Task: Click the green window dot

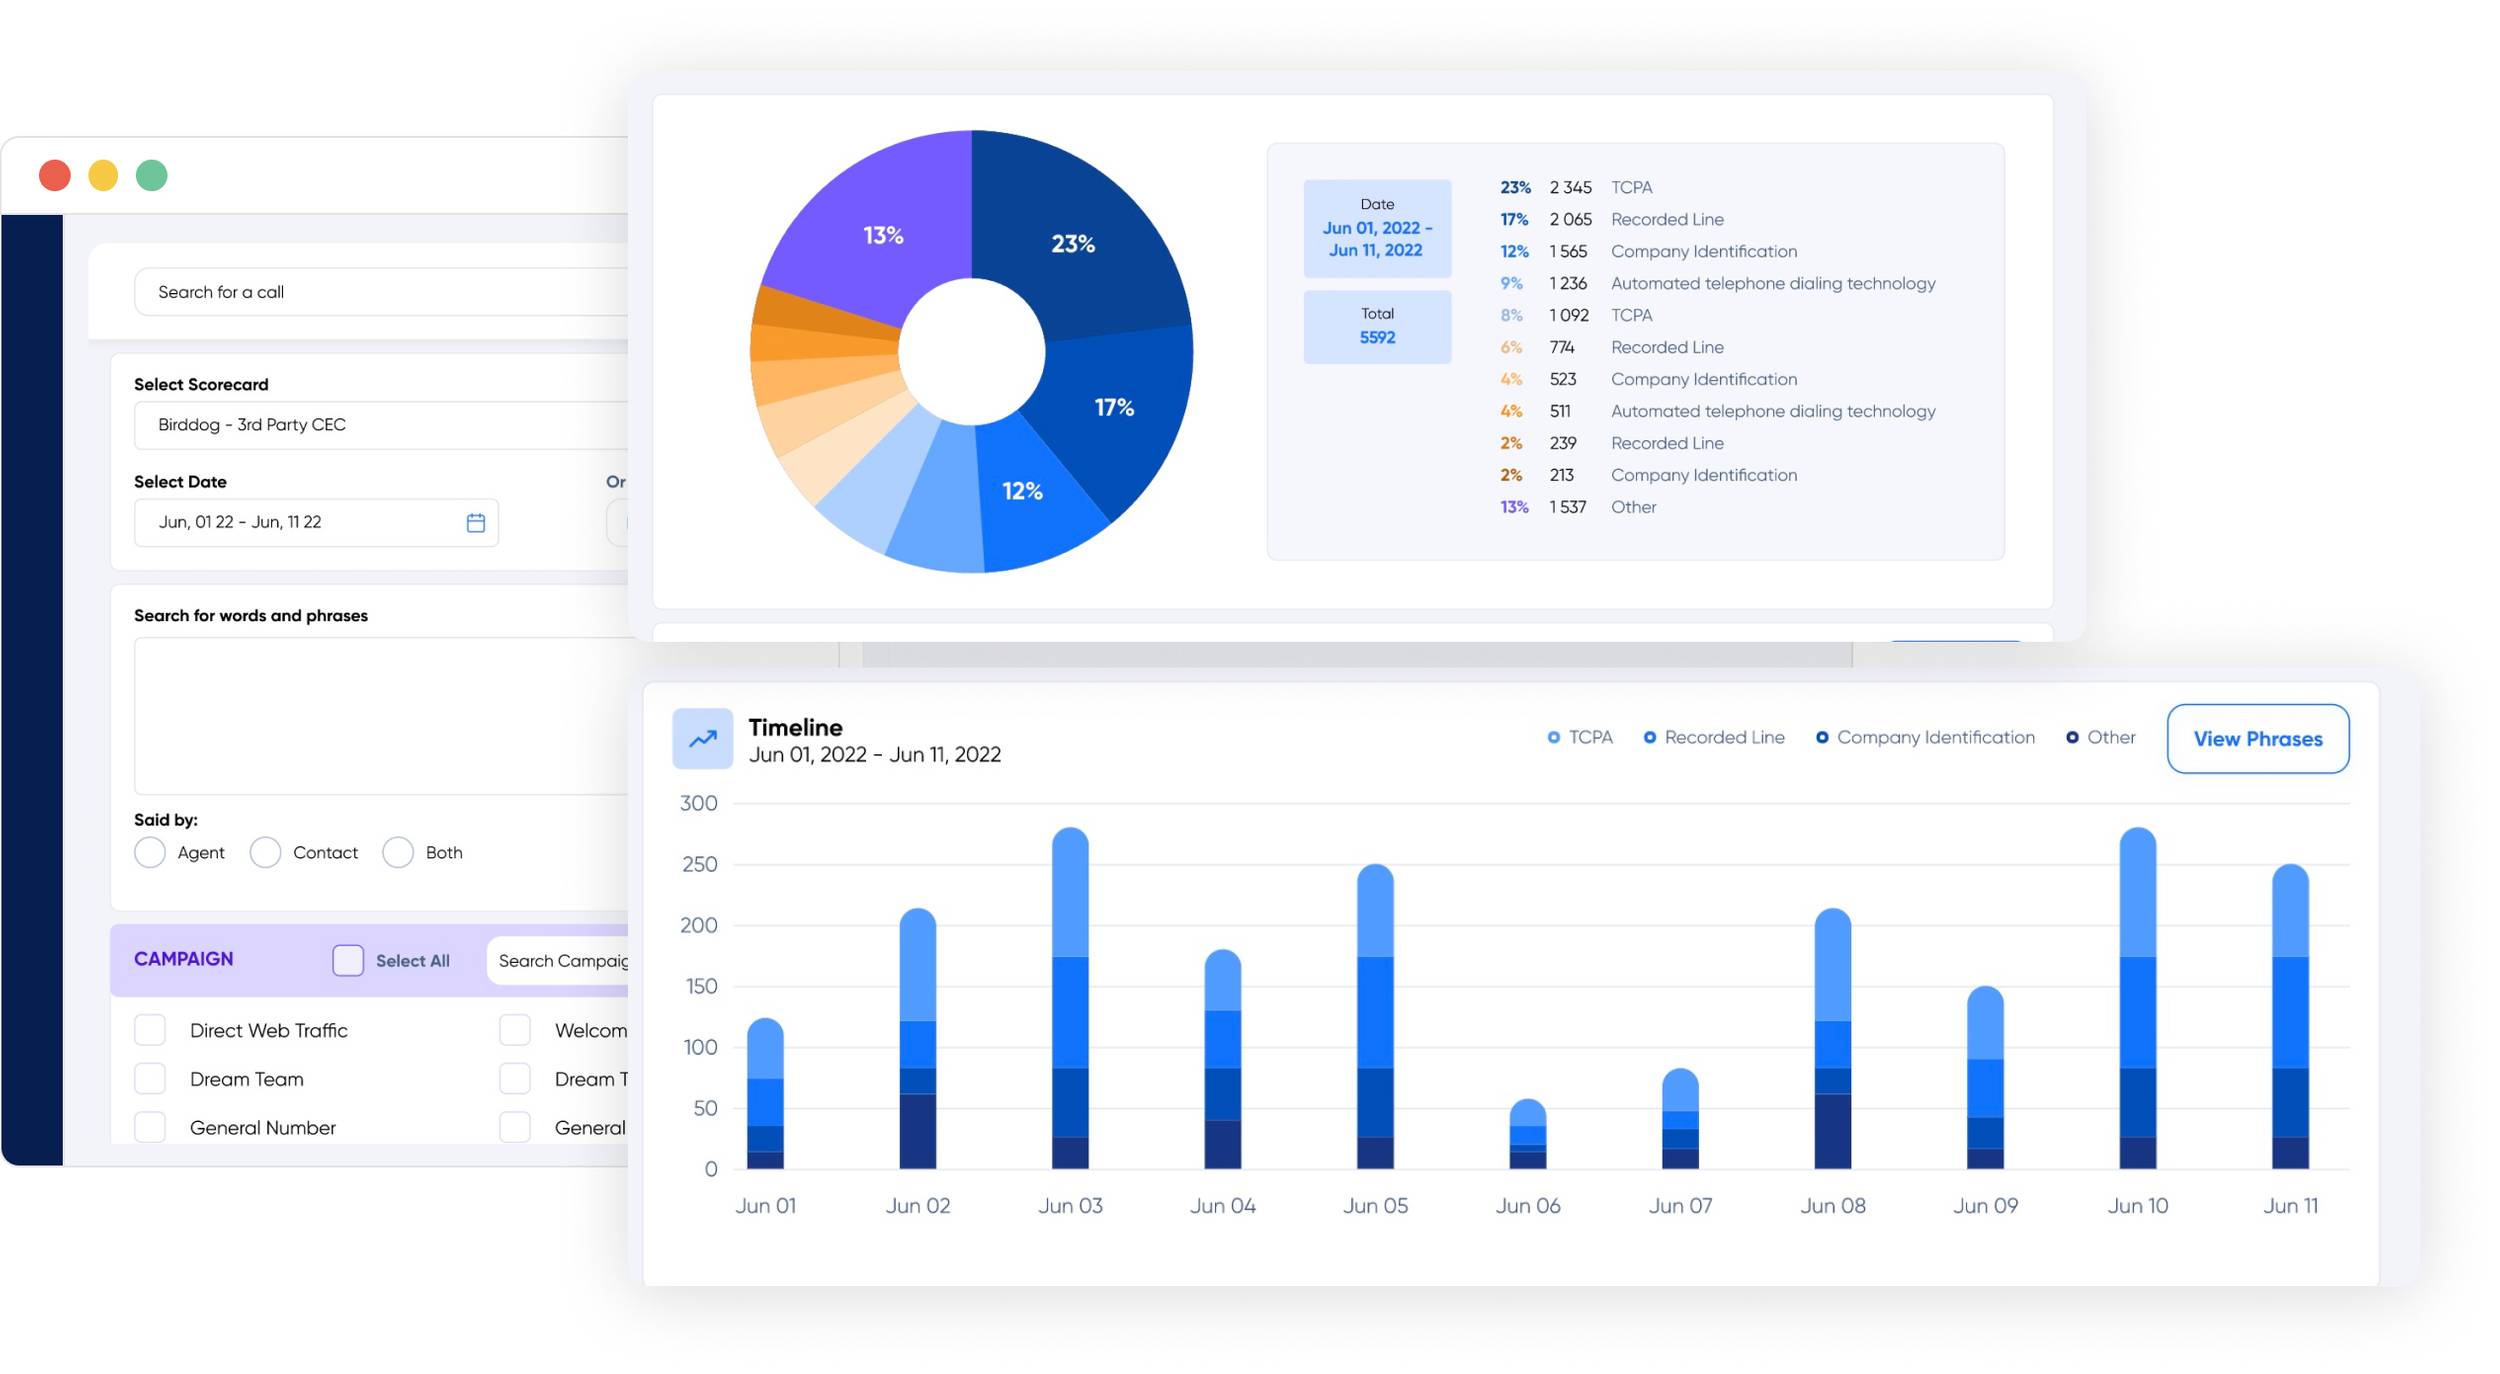Action: pos(152,176)
